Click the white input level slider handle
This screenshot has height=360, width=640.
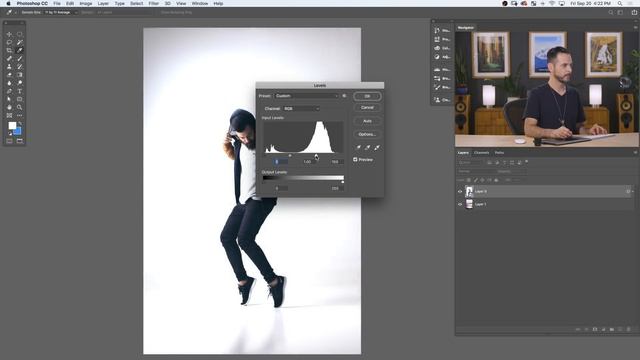click(316, 156)
